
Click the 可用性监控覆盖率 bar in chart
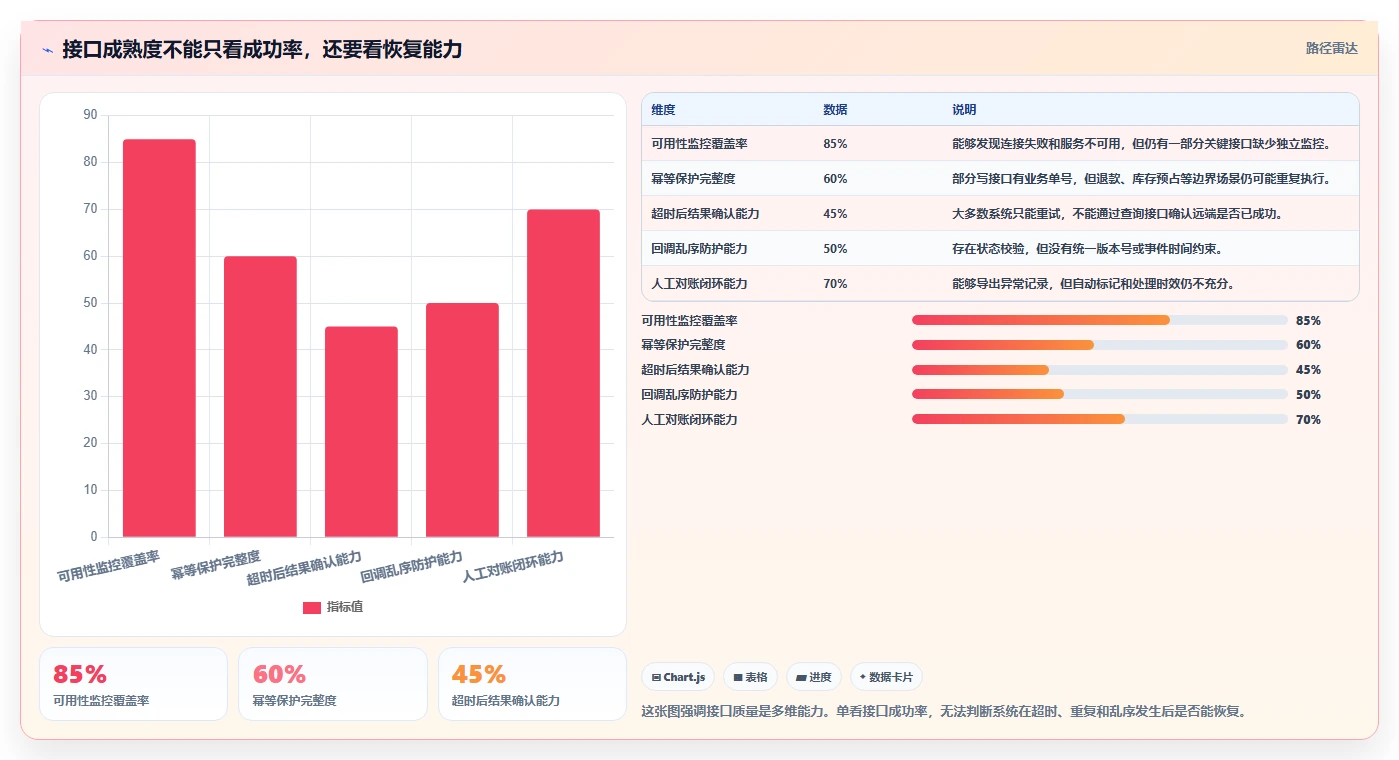(x=159, y=338)
